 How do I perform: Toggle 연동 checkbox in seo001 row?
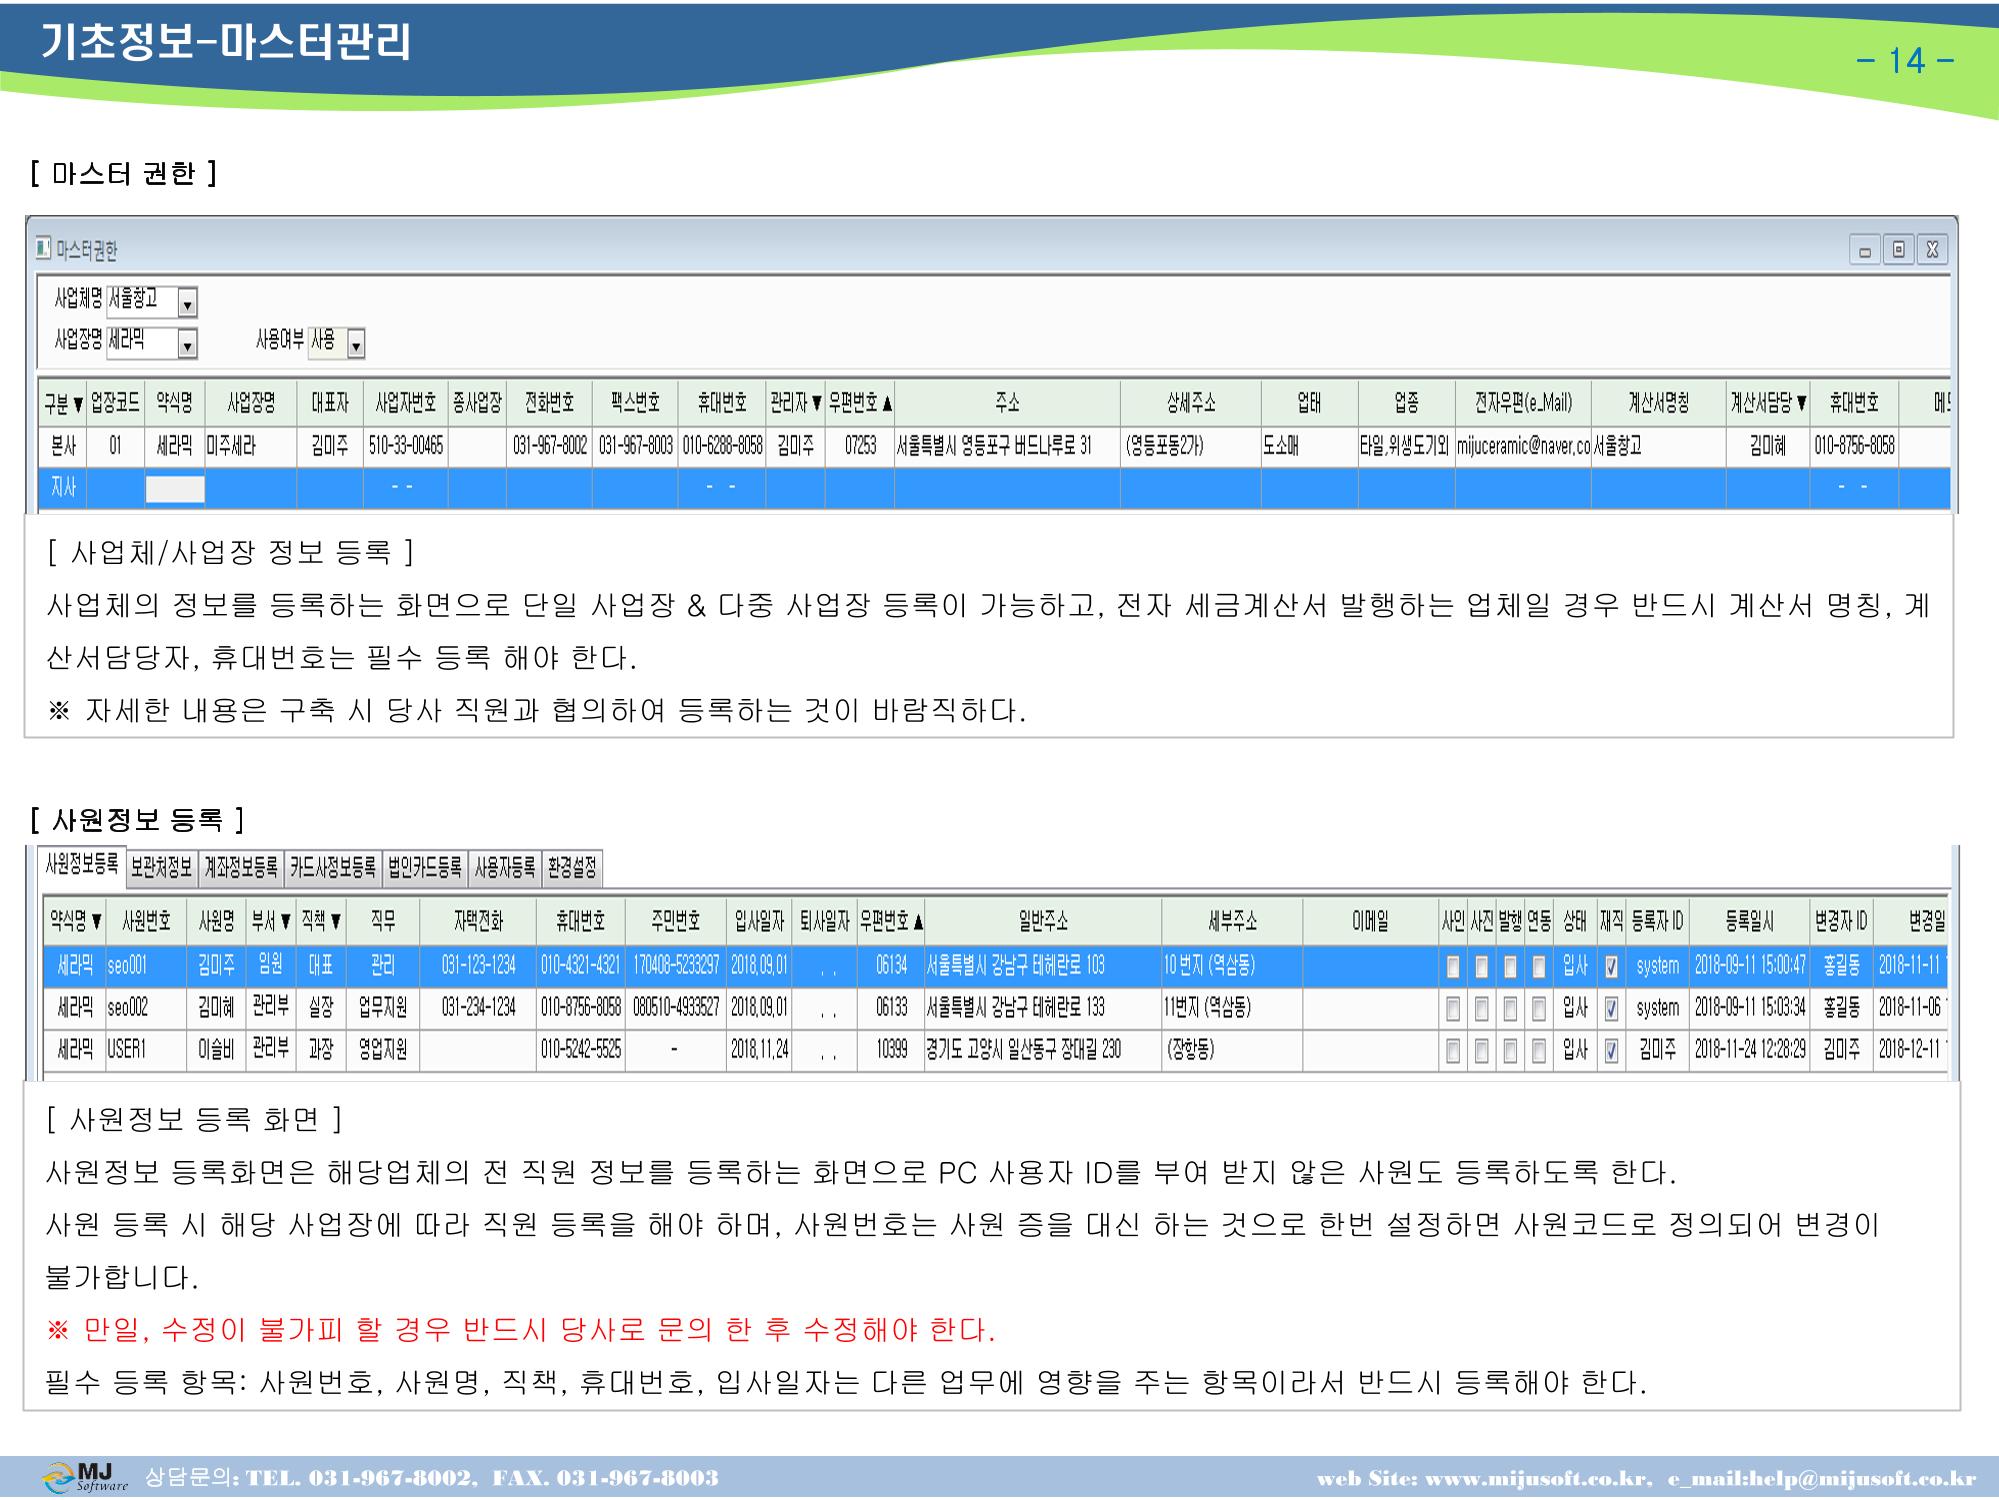click(1539, 966)
